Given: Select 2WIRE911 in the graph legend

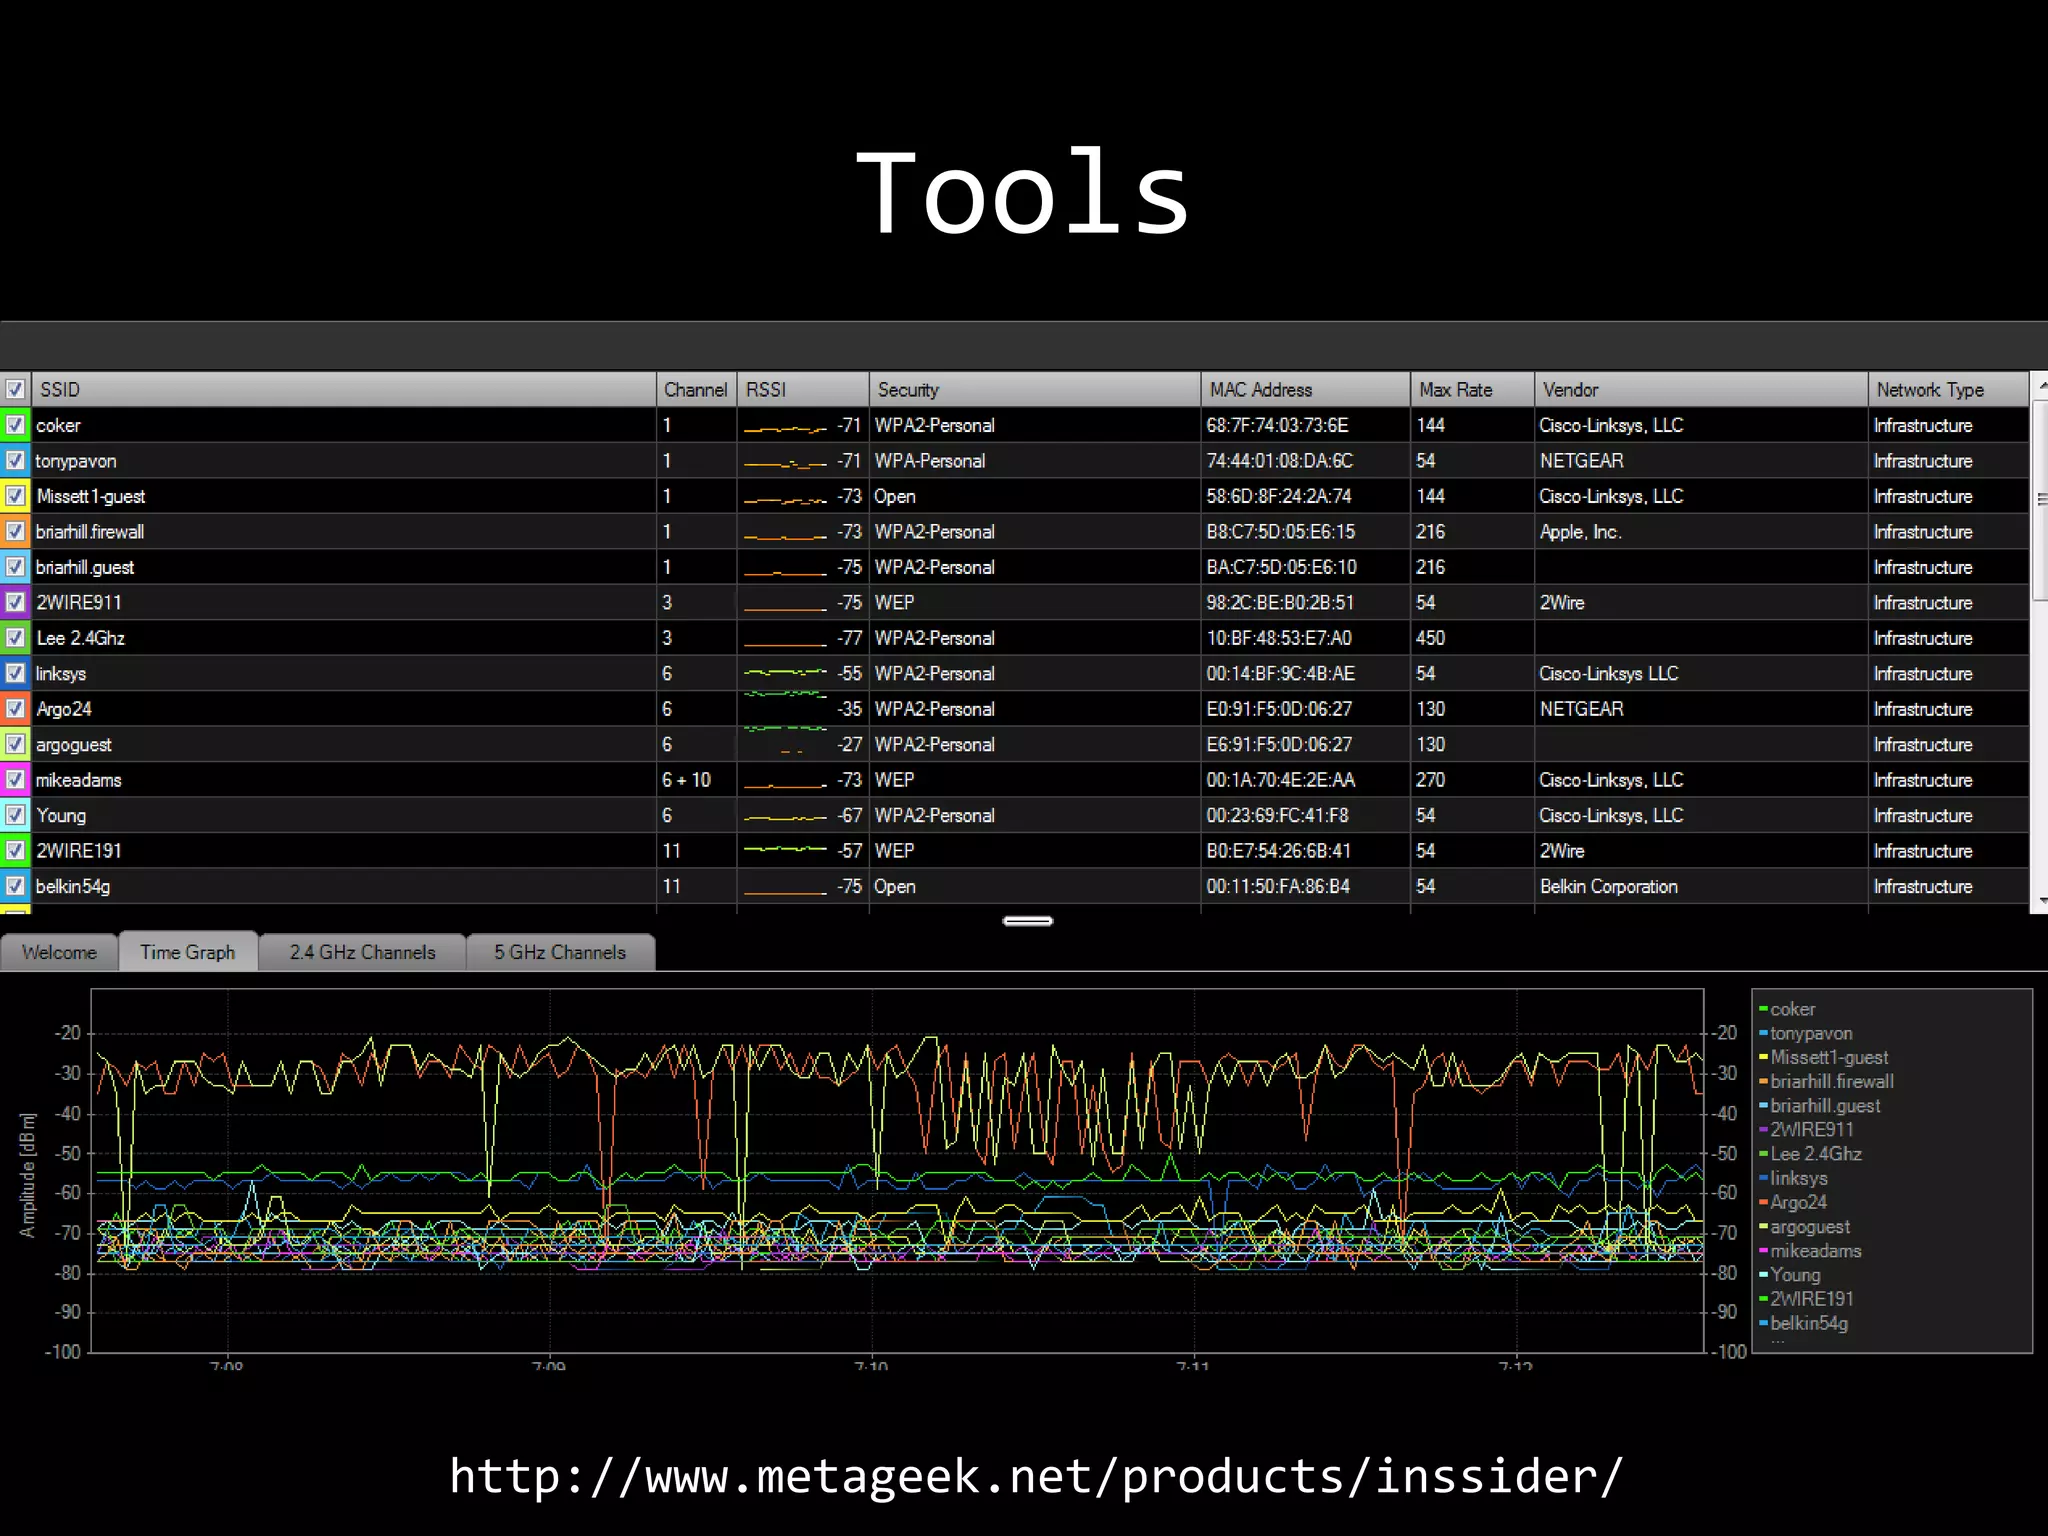Looking at the screenshot, I should pos(1806,1129).
